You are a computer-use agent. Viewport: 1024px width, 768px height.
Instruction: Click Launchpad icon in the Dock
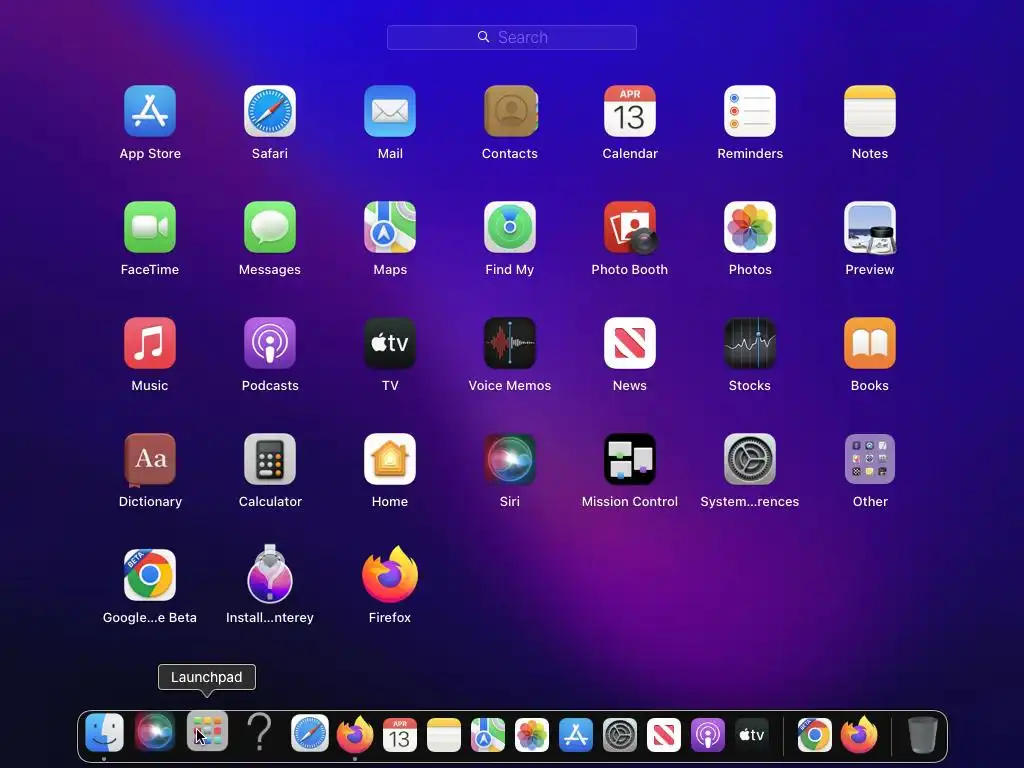click(207, 731)
